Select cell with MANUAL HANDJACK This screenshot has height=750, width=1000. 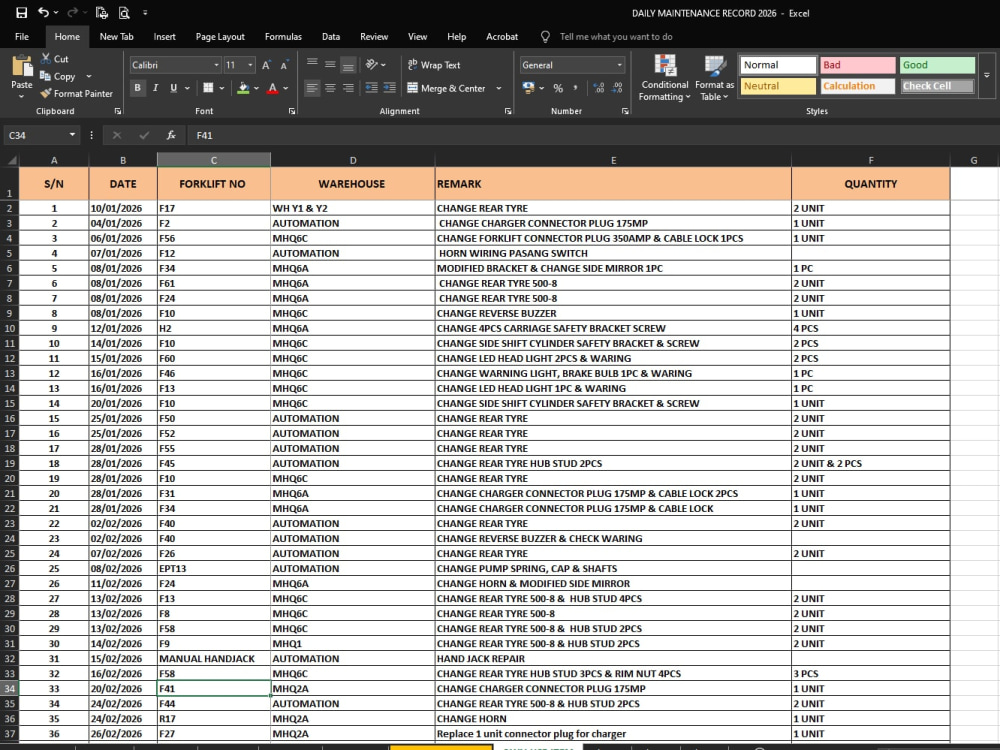pos(214,659)
